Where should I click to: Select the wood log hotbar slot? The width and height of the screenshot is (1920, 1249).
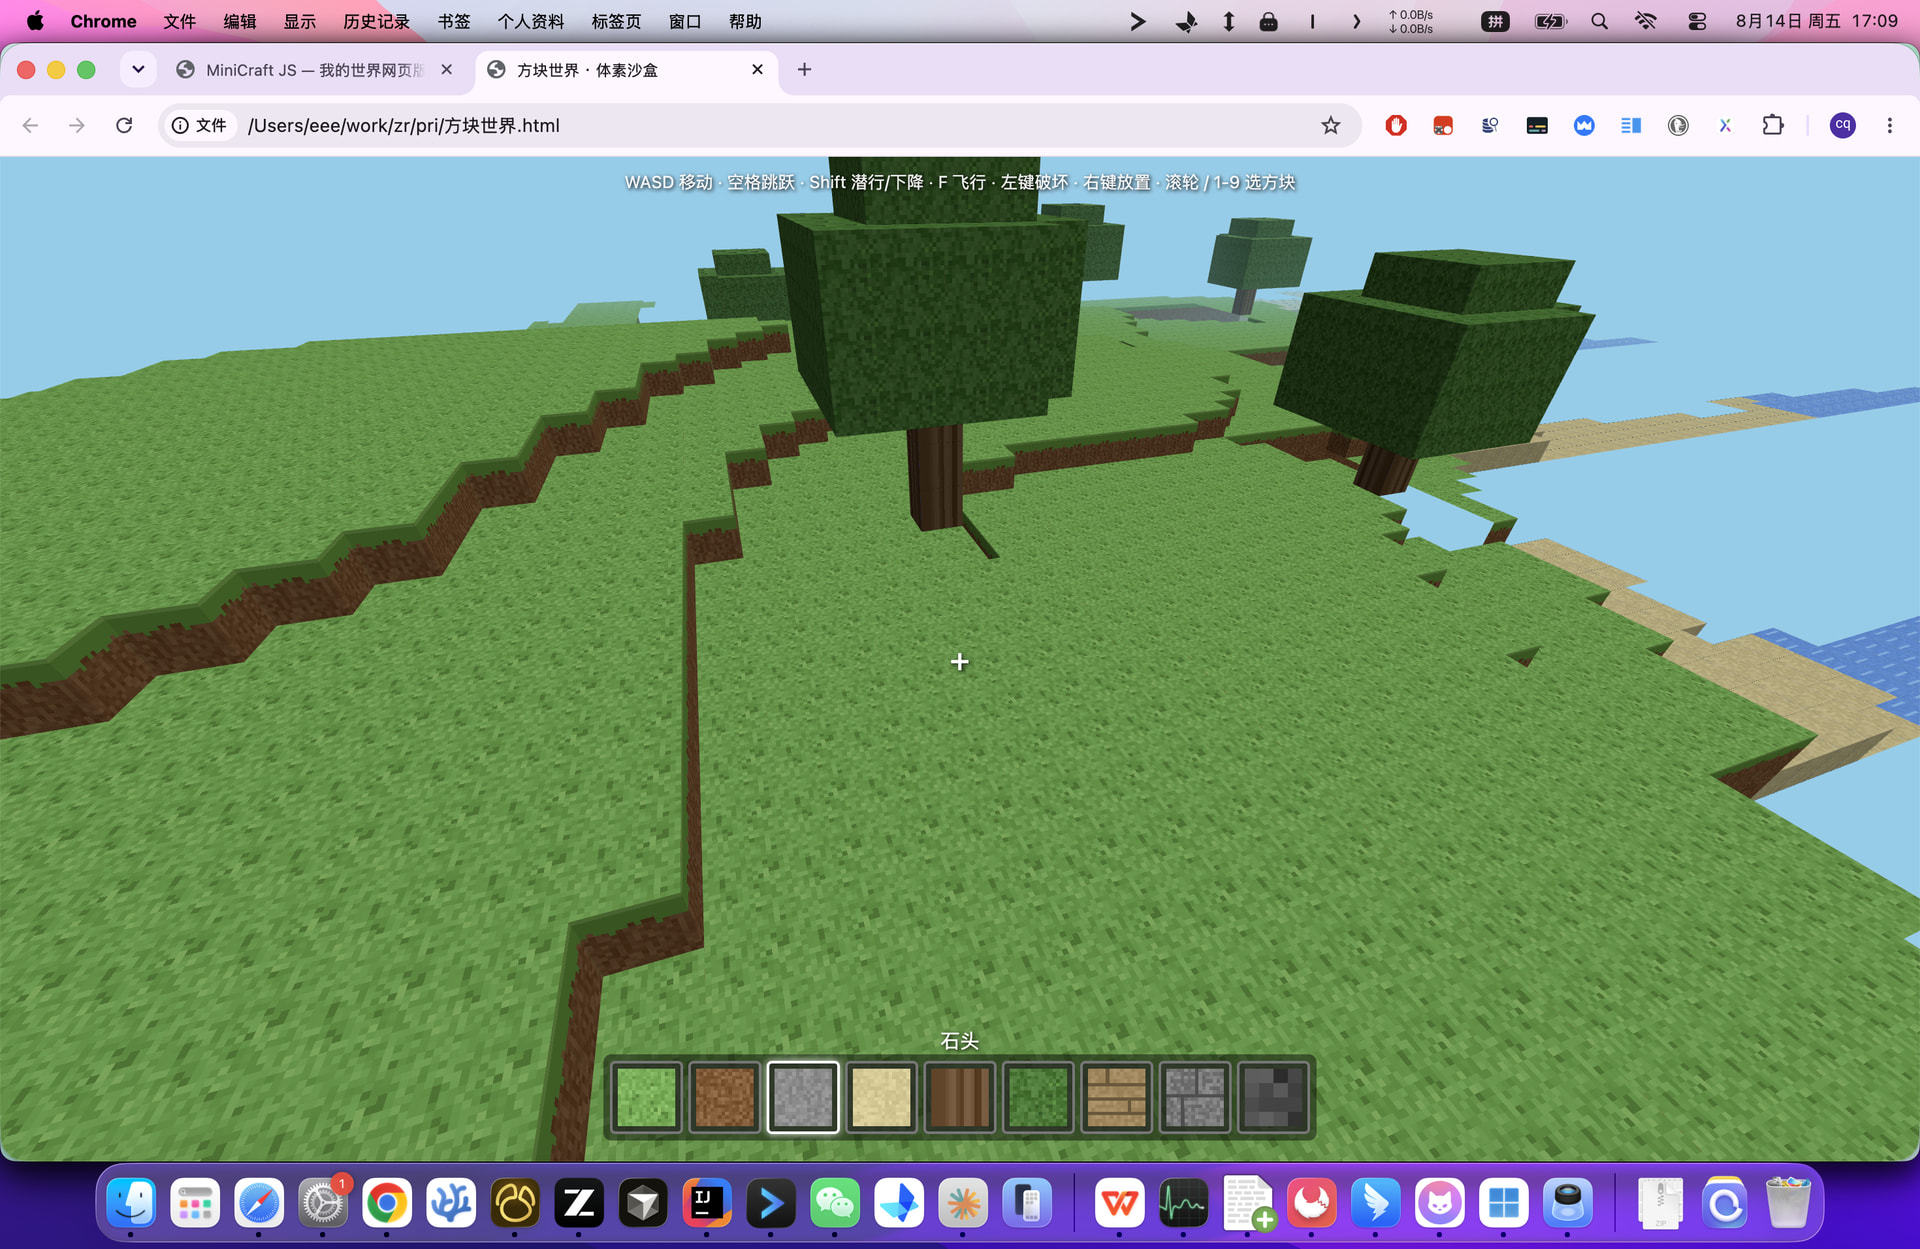pos(959,1097)
